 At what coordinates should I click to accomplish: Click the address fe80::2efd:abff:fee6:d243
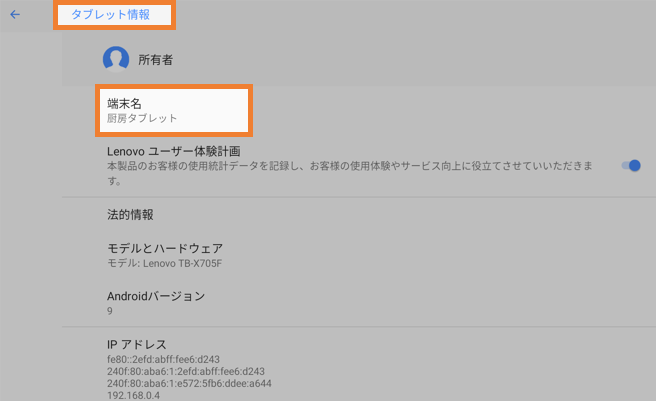tap(163, 359)
